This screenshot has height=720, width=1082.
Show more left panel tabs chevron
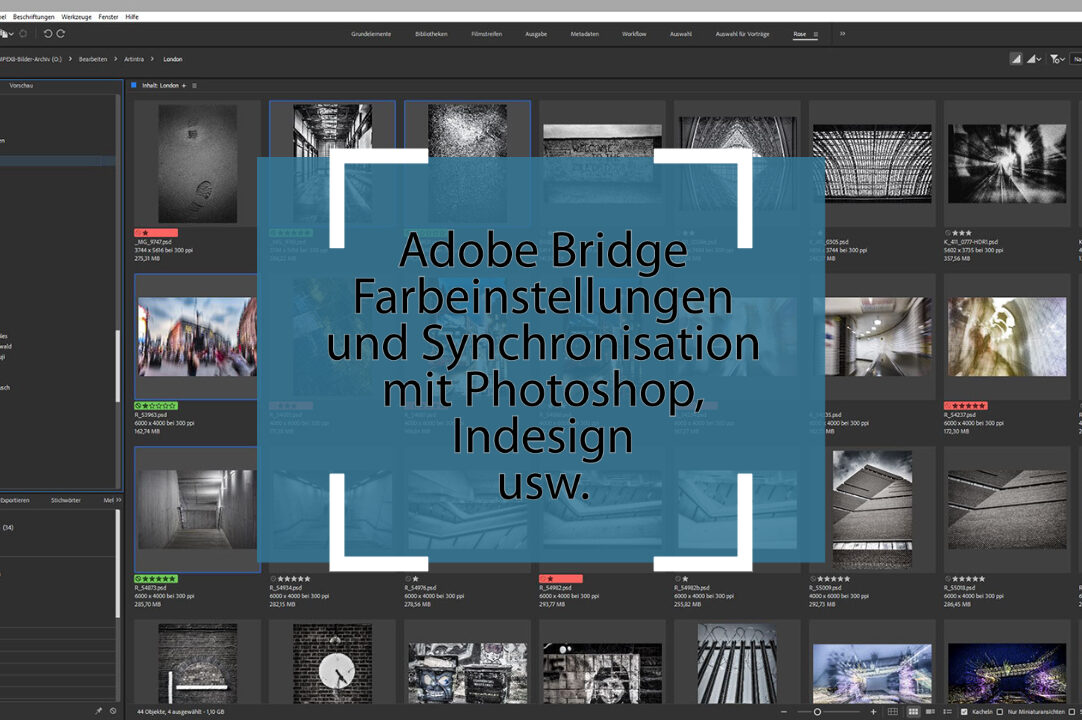tap(119, 500)
